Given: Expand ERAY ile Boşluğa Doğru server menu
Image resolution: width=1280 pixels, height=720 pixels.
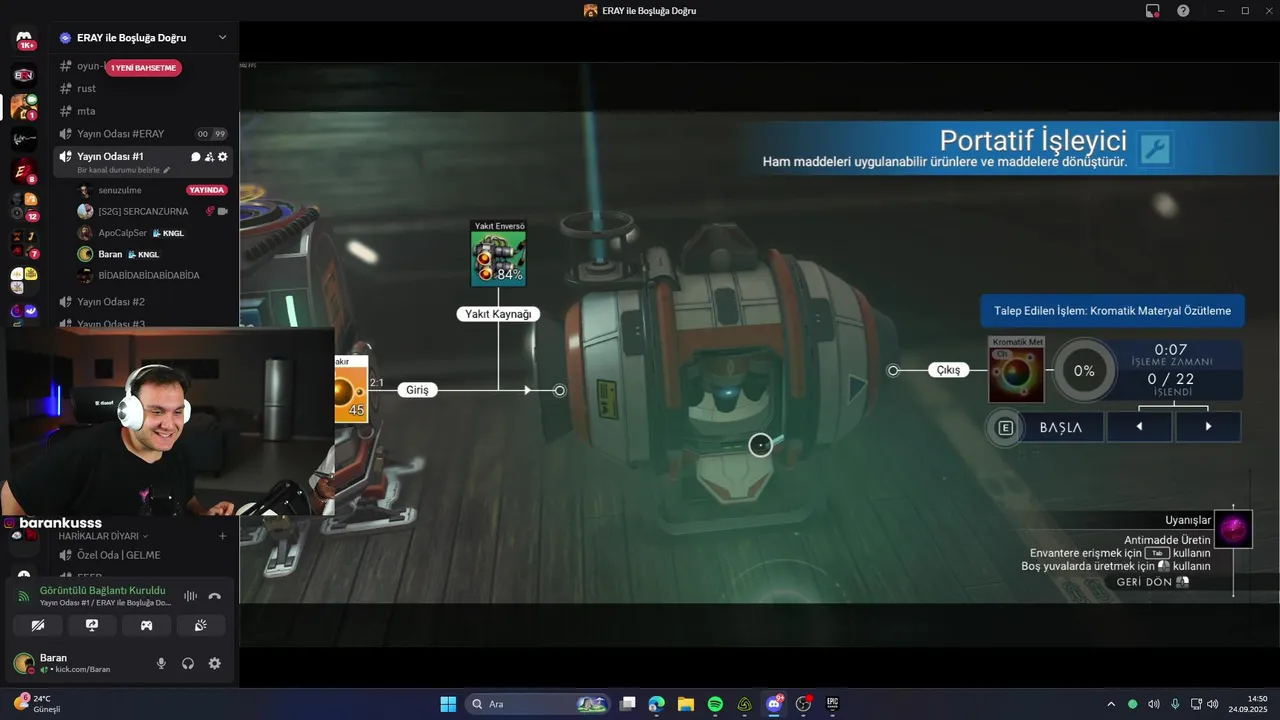Looking at the screenshot, I should click(222, 38).
